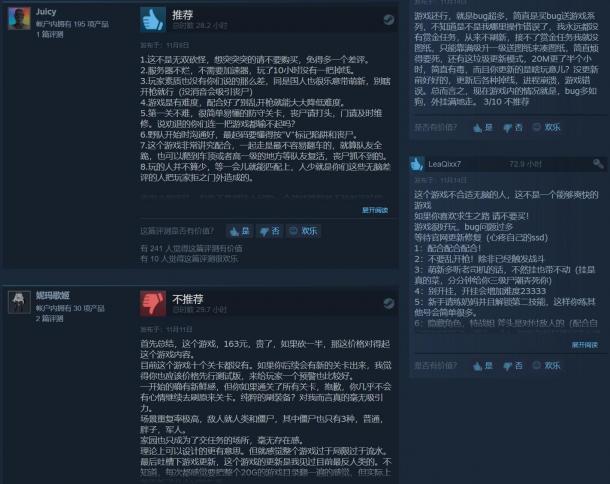Open the second reviewer's avatar image

[x=19, y=302]
